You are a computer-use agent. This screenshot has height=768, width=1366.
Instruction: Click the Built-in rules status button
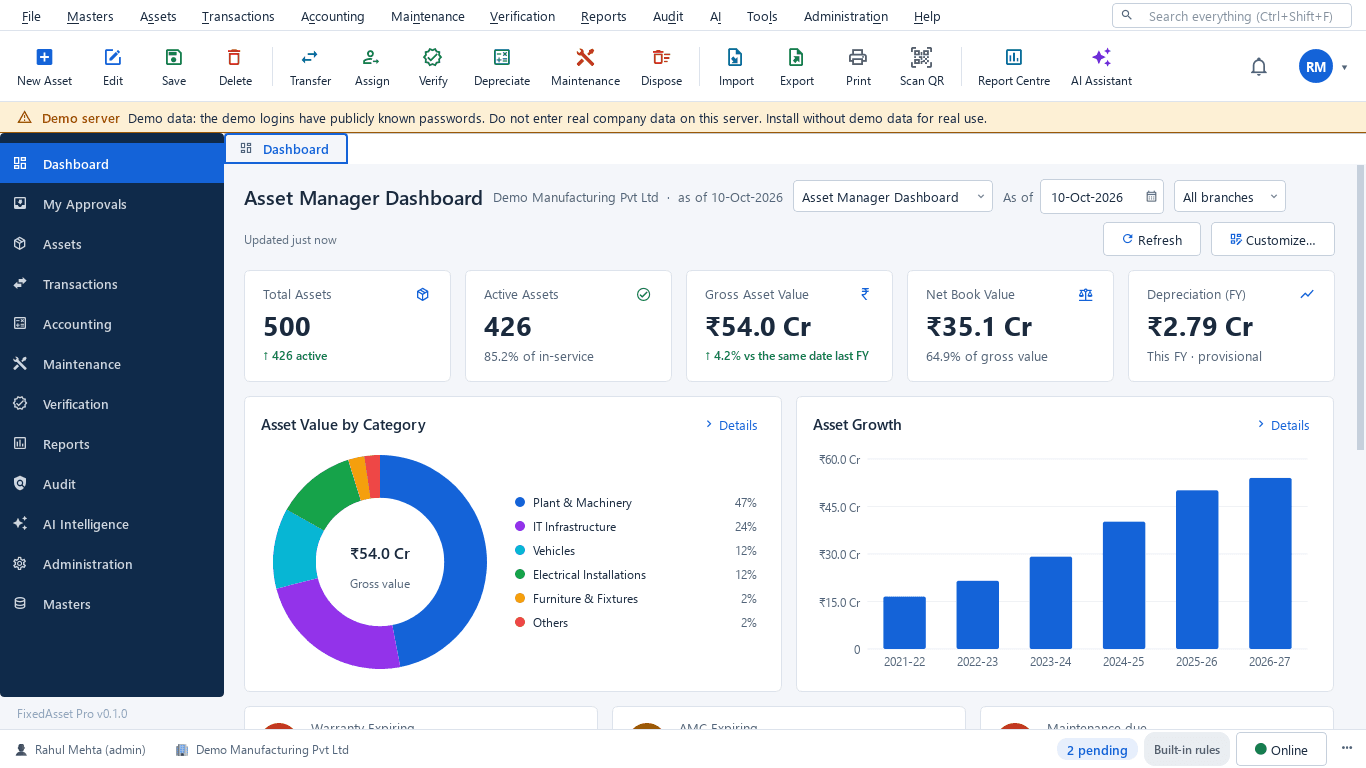1187,750
